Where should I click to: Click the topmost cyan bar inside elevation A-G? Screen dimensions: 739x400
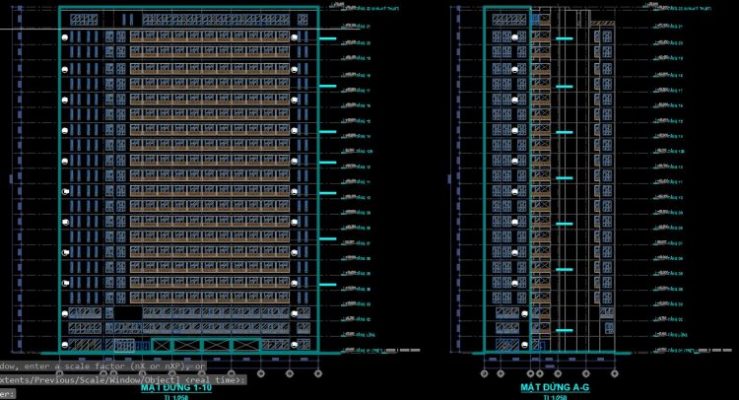564,40
